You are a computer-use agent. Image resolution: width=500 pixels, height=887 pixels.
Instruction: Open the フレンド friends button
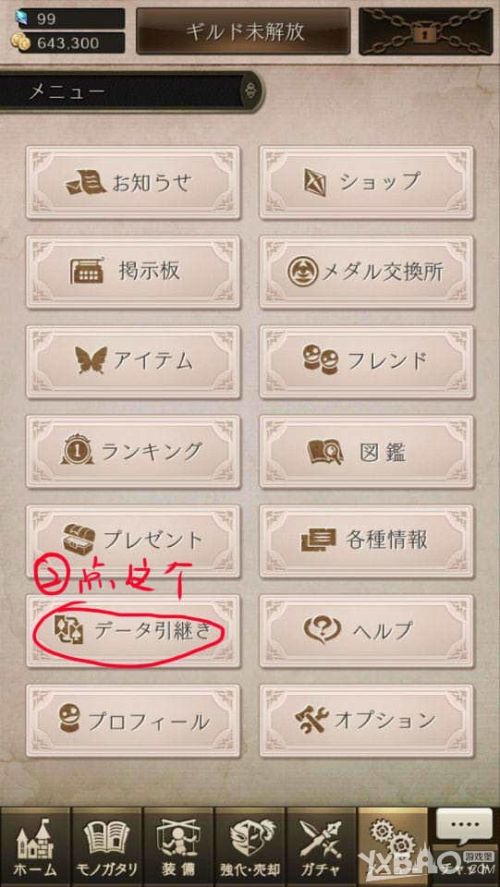pyautogui.click(x=367, y=362)
